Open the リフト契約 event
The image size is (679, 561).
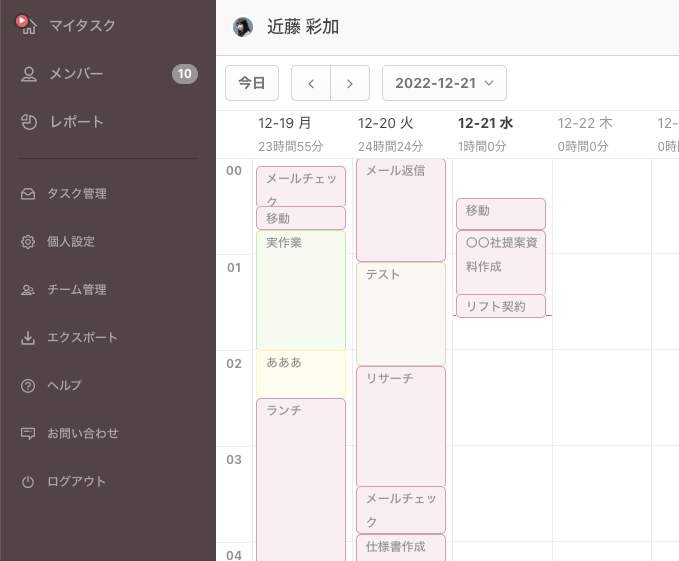pyautogui.click(x=501, y=306)
